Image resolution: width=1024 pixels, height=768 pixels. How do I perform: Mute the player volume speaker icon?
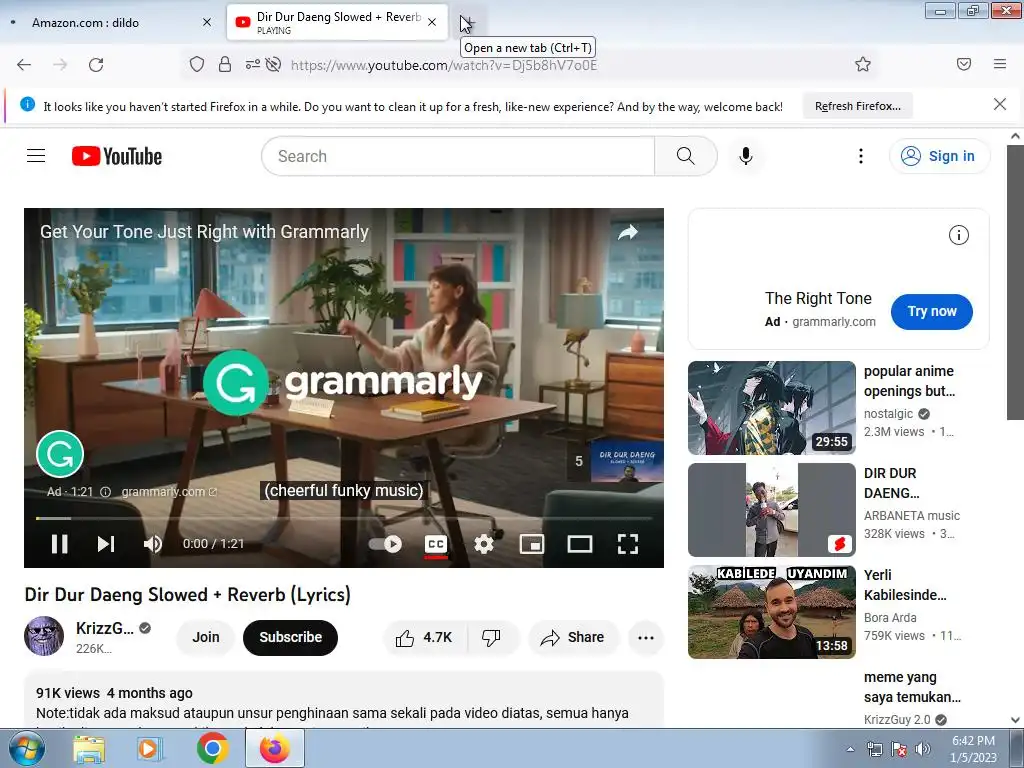click(153, 544)
